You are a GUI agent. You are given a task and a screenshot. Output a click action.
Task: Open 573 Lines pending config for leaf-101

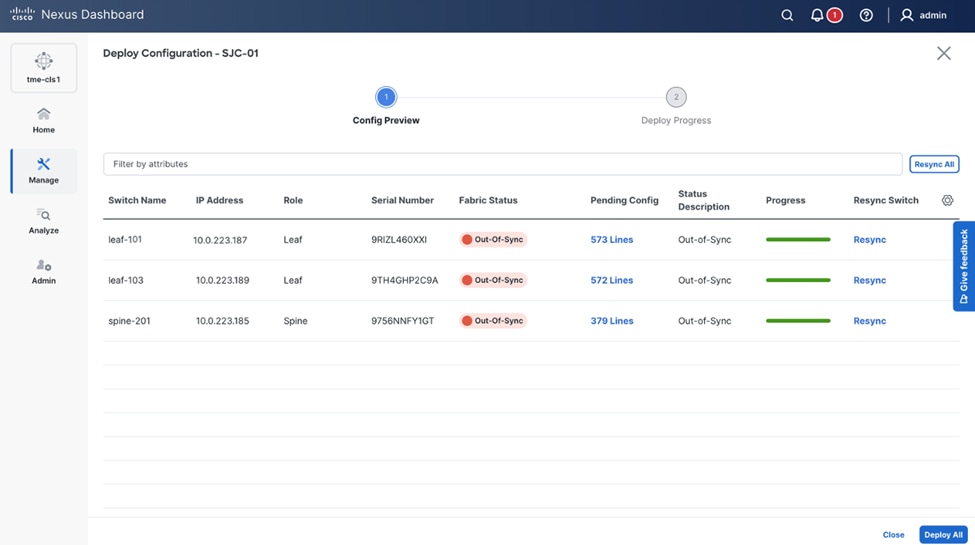[611, 240]
